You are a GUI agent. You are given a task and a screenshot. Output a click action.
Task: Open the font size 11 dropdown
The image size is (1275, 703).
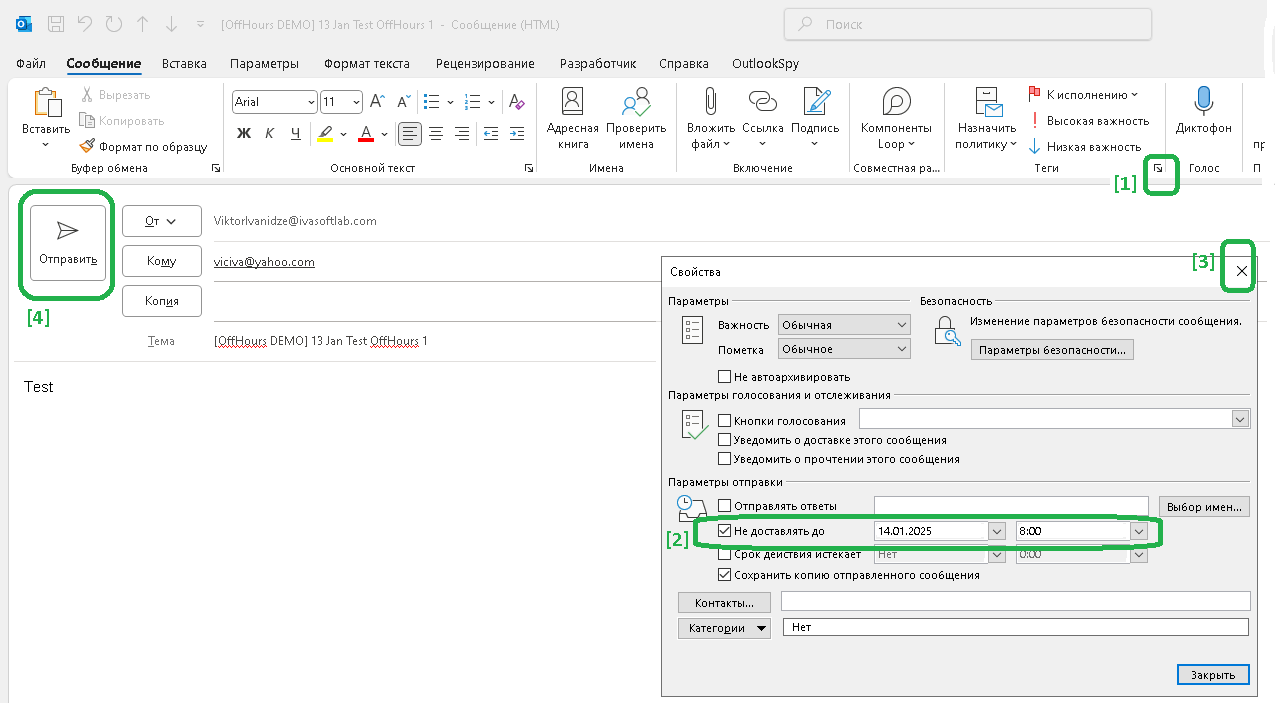tap(356, 102)
